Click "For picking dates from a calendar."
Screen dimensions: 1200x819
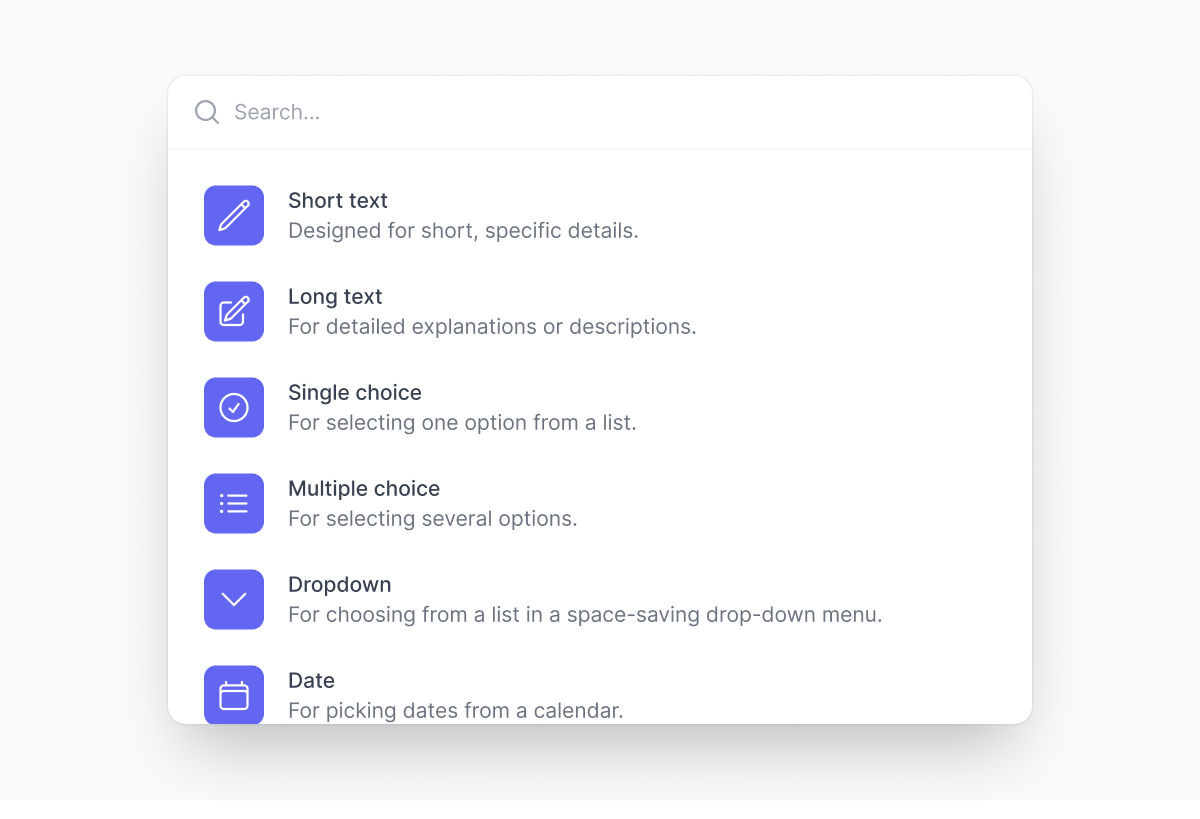point(456,711)
